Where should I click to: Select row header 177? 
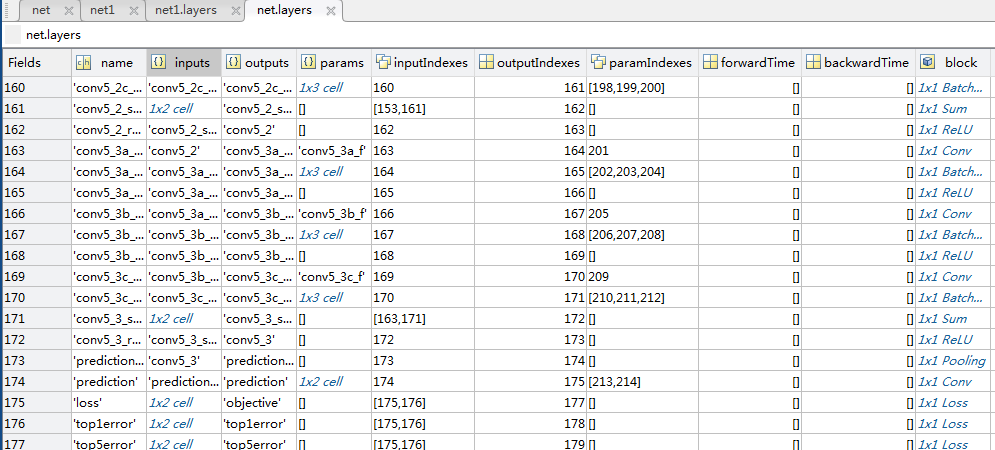coord(37,444)
